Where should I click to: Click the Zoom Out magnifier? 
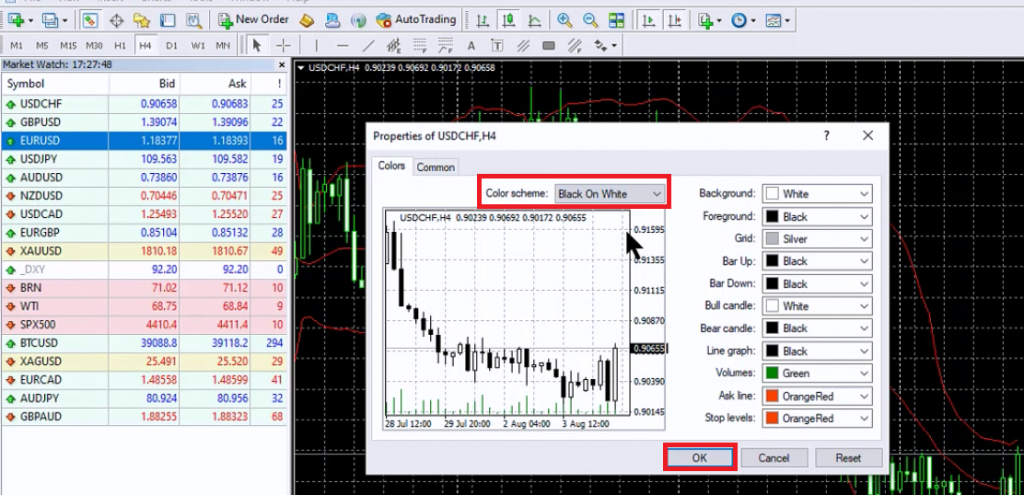[590, 20]
